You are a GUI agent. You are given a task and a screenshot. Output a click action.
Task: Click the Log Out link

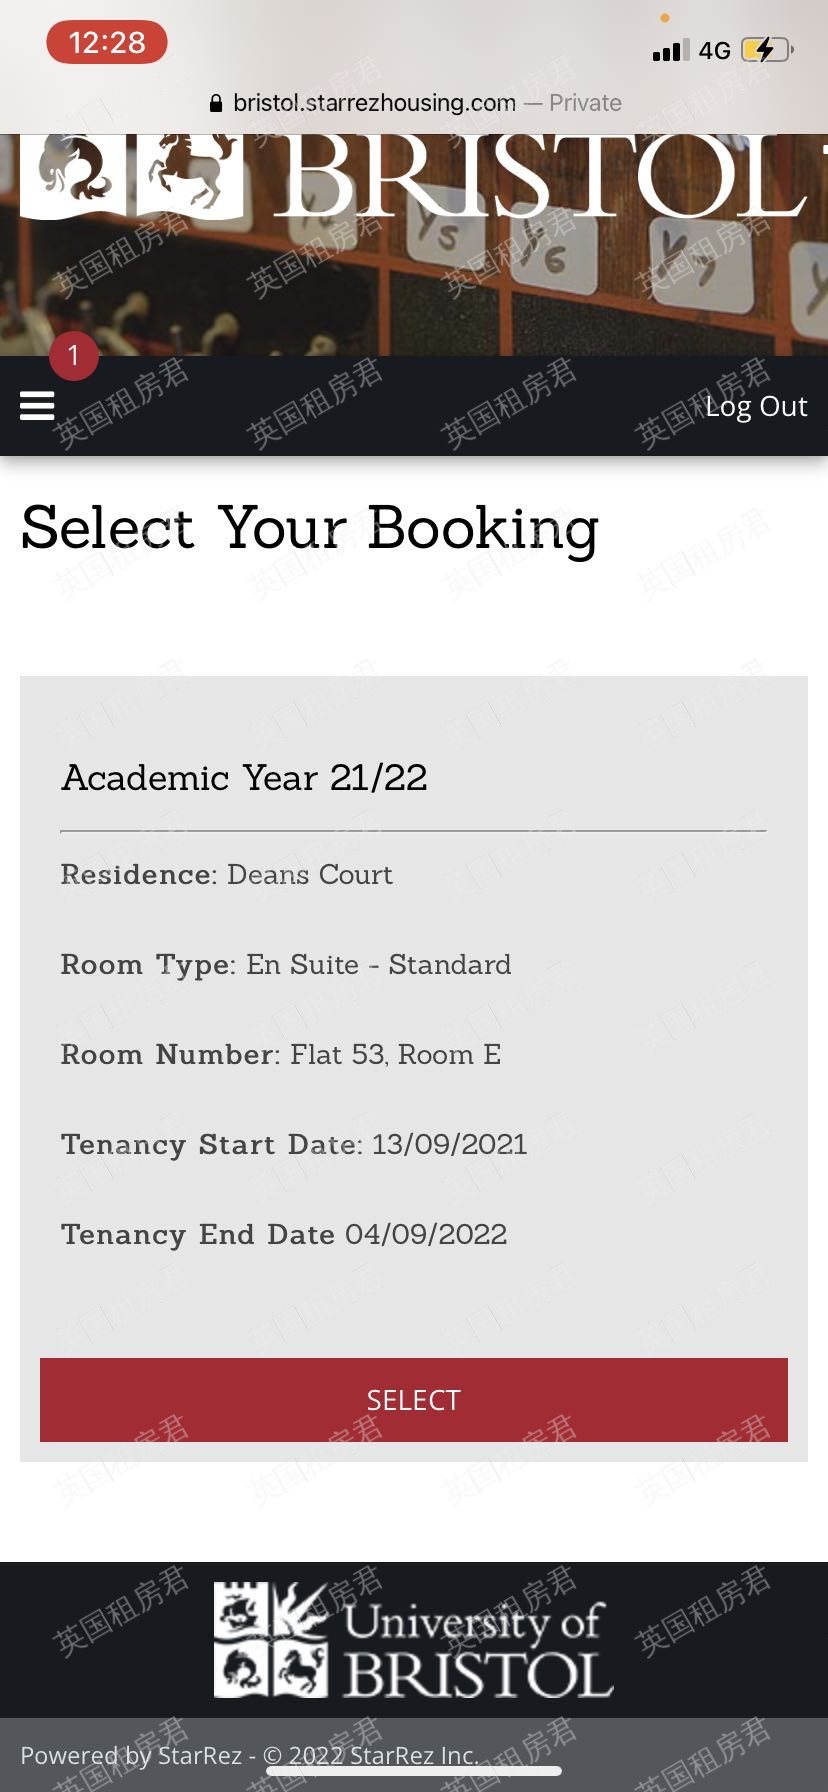point(755,406)
